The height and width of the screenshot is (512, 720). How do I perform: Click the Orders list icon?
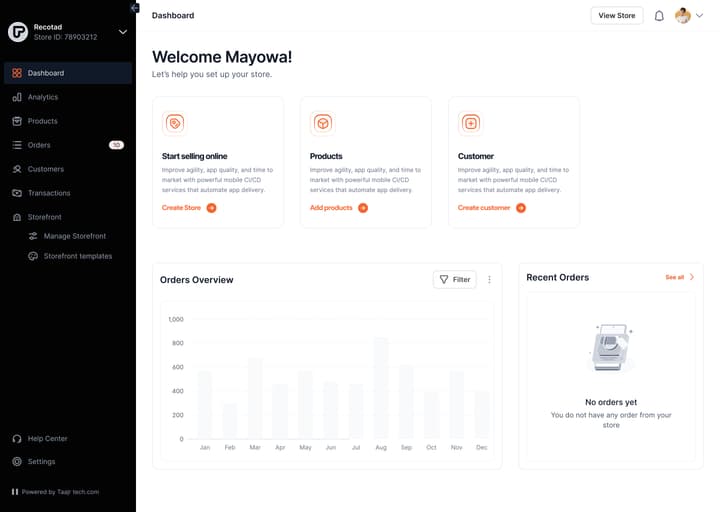(17, 145)
